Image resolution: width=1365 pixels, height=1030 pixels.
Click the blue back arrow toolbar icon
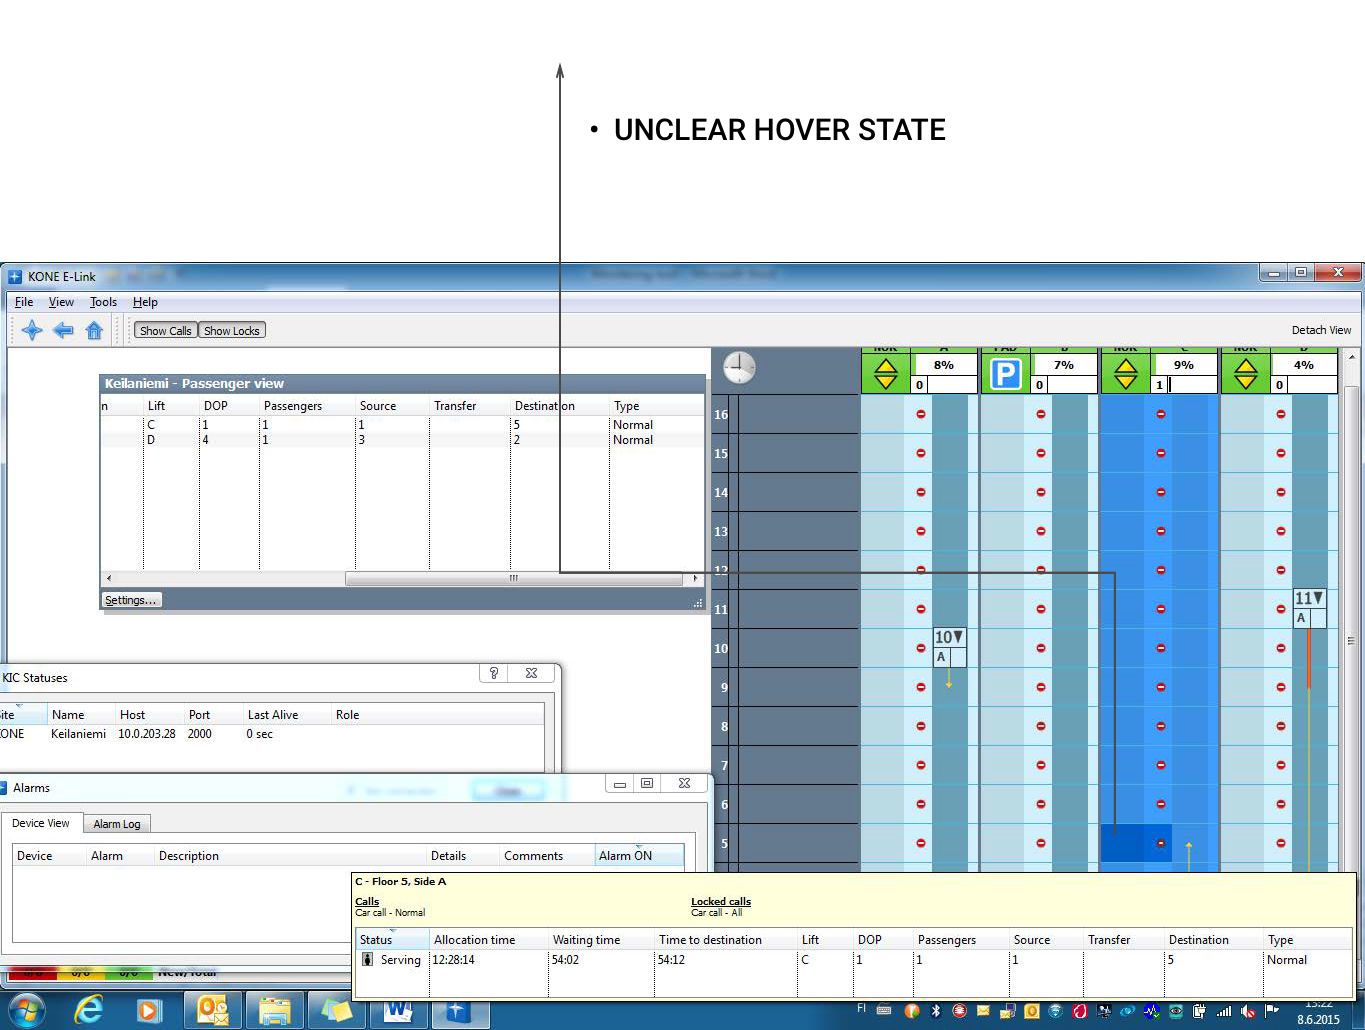coord(63,330)
